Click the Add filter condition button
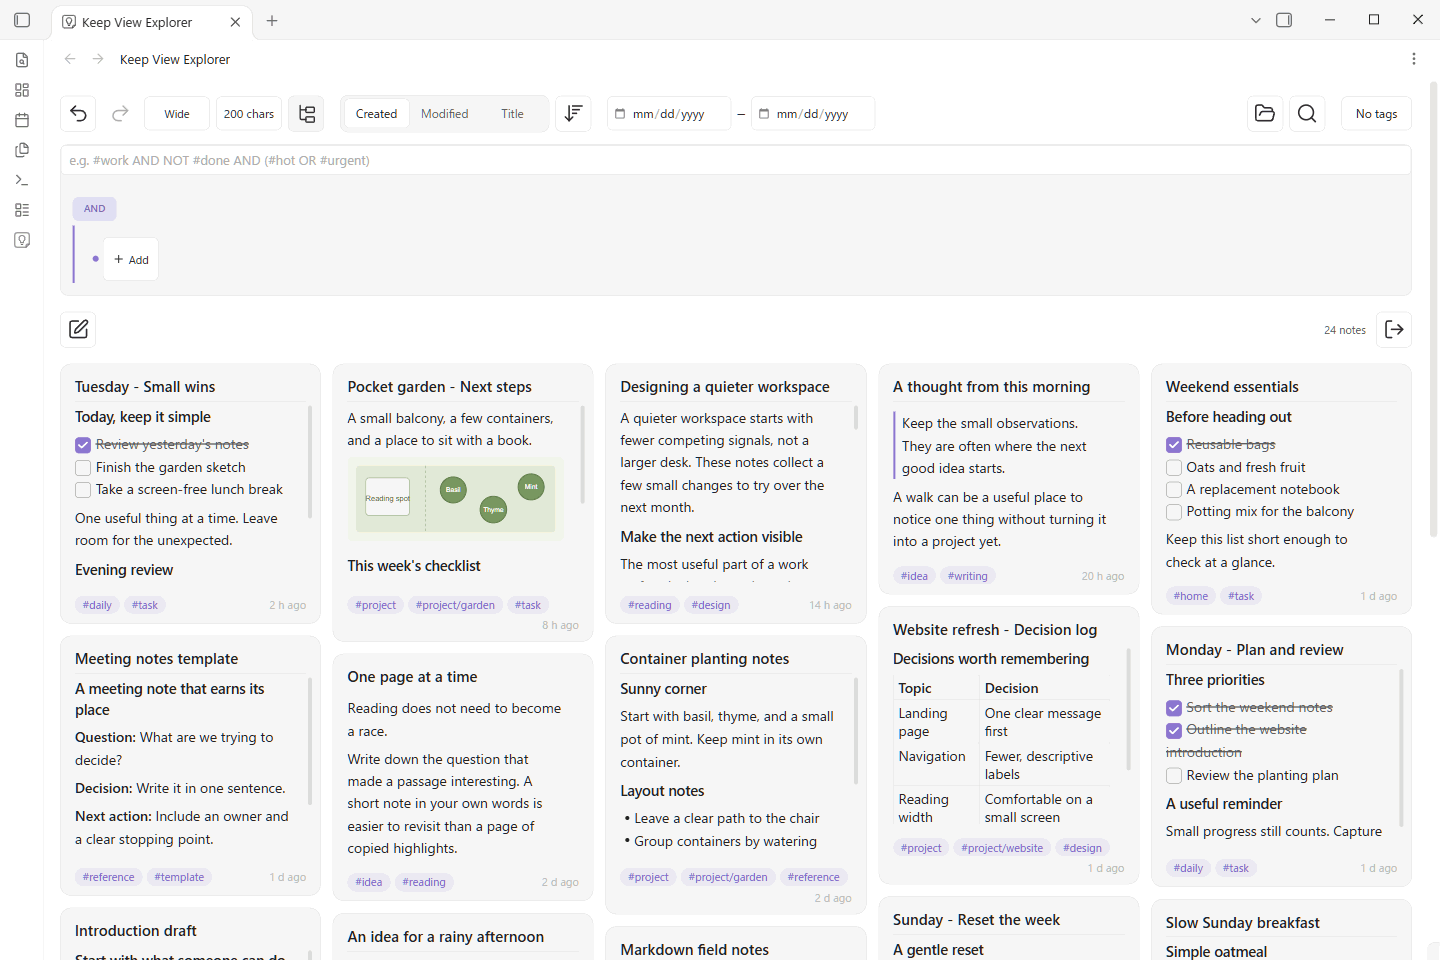The width and height of the screenshot is (1440, 960). (131, 260)
